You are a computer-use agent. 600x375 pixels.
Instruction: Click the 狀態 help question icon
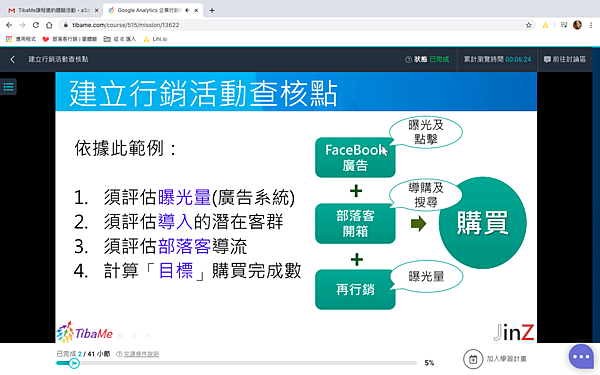408,59
